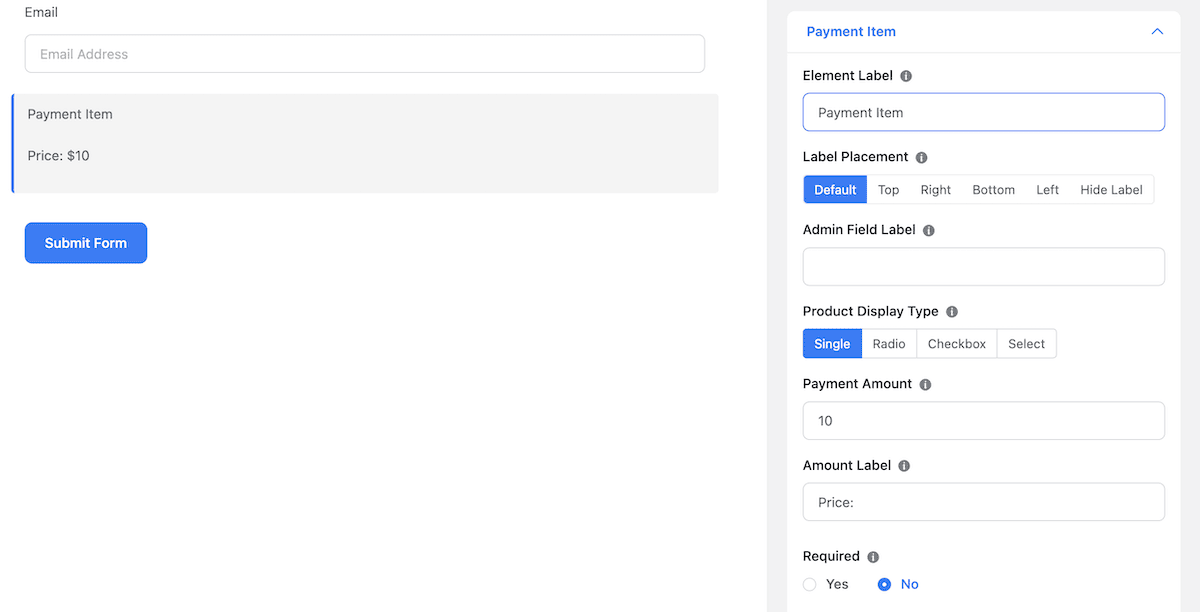Set product display type to Checkbox

coord(957,344)
